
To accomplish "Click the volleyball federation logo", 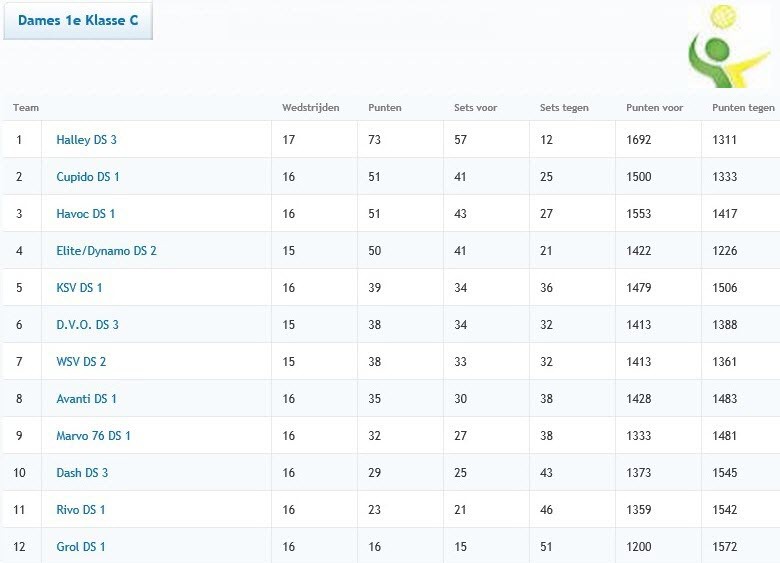I will (x=729, y=45).
